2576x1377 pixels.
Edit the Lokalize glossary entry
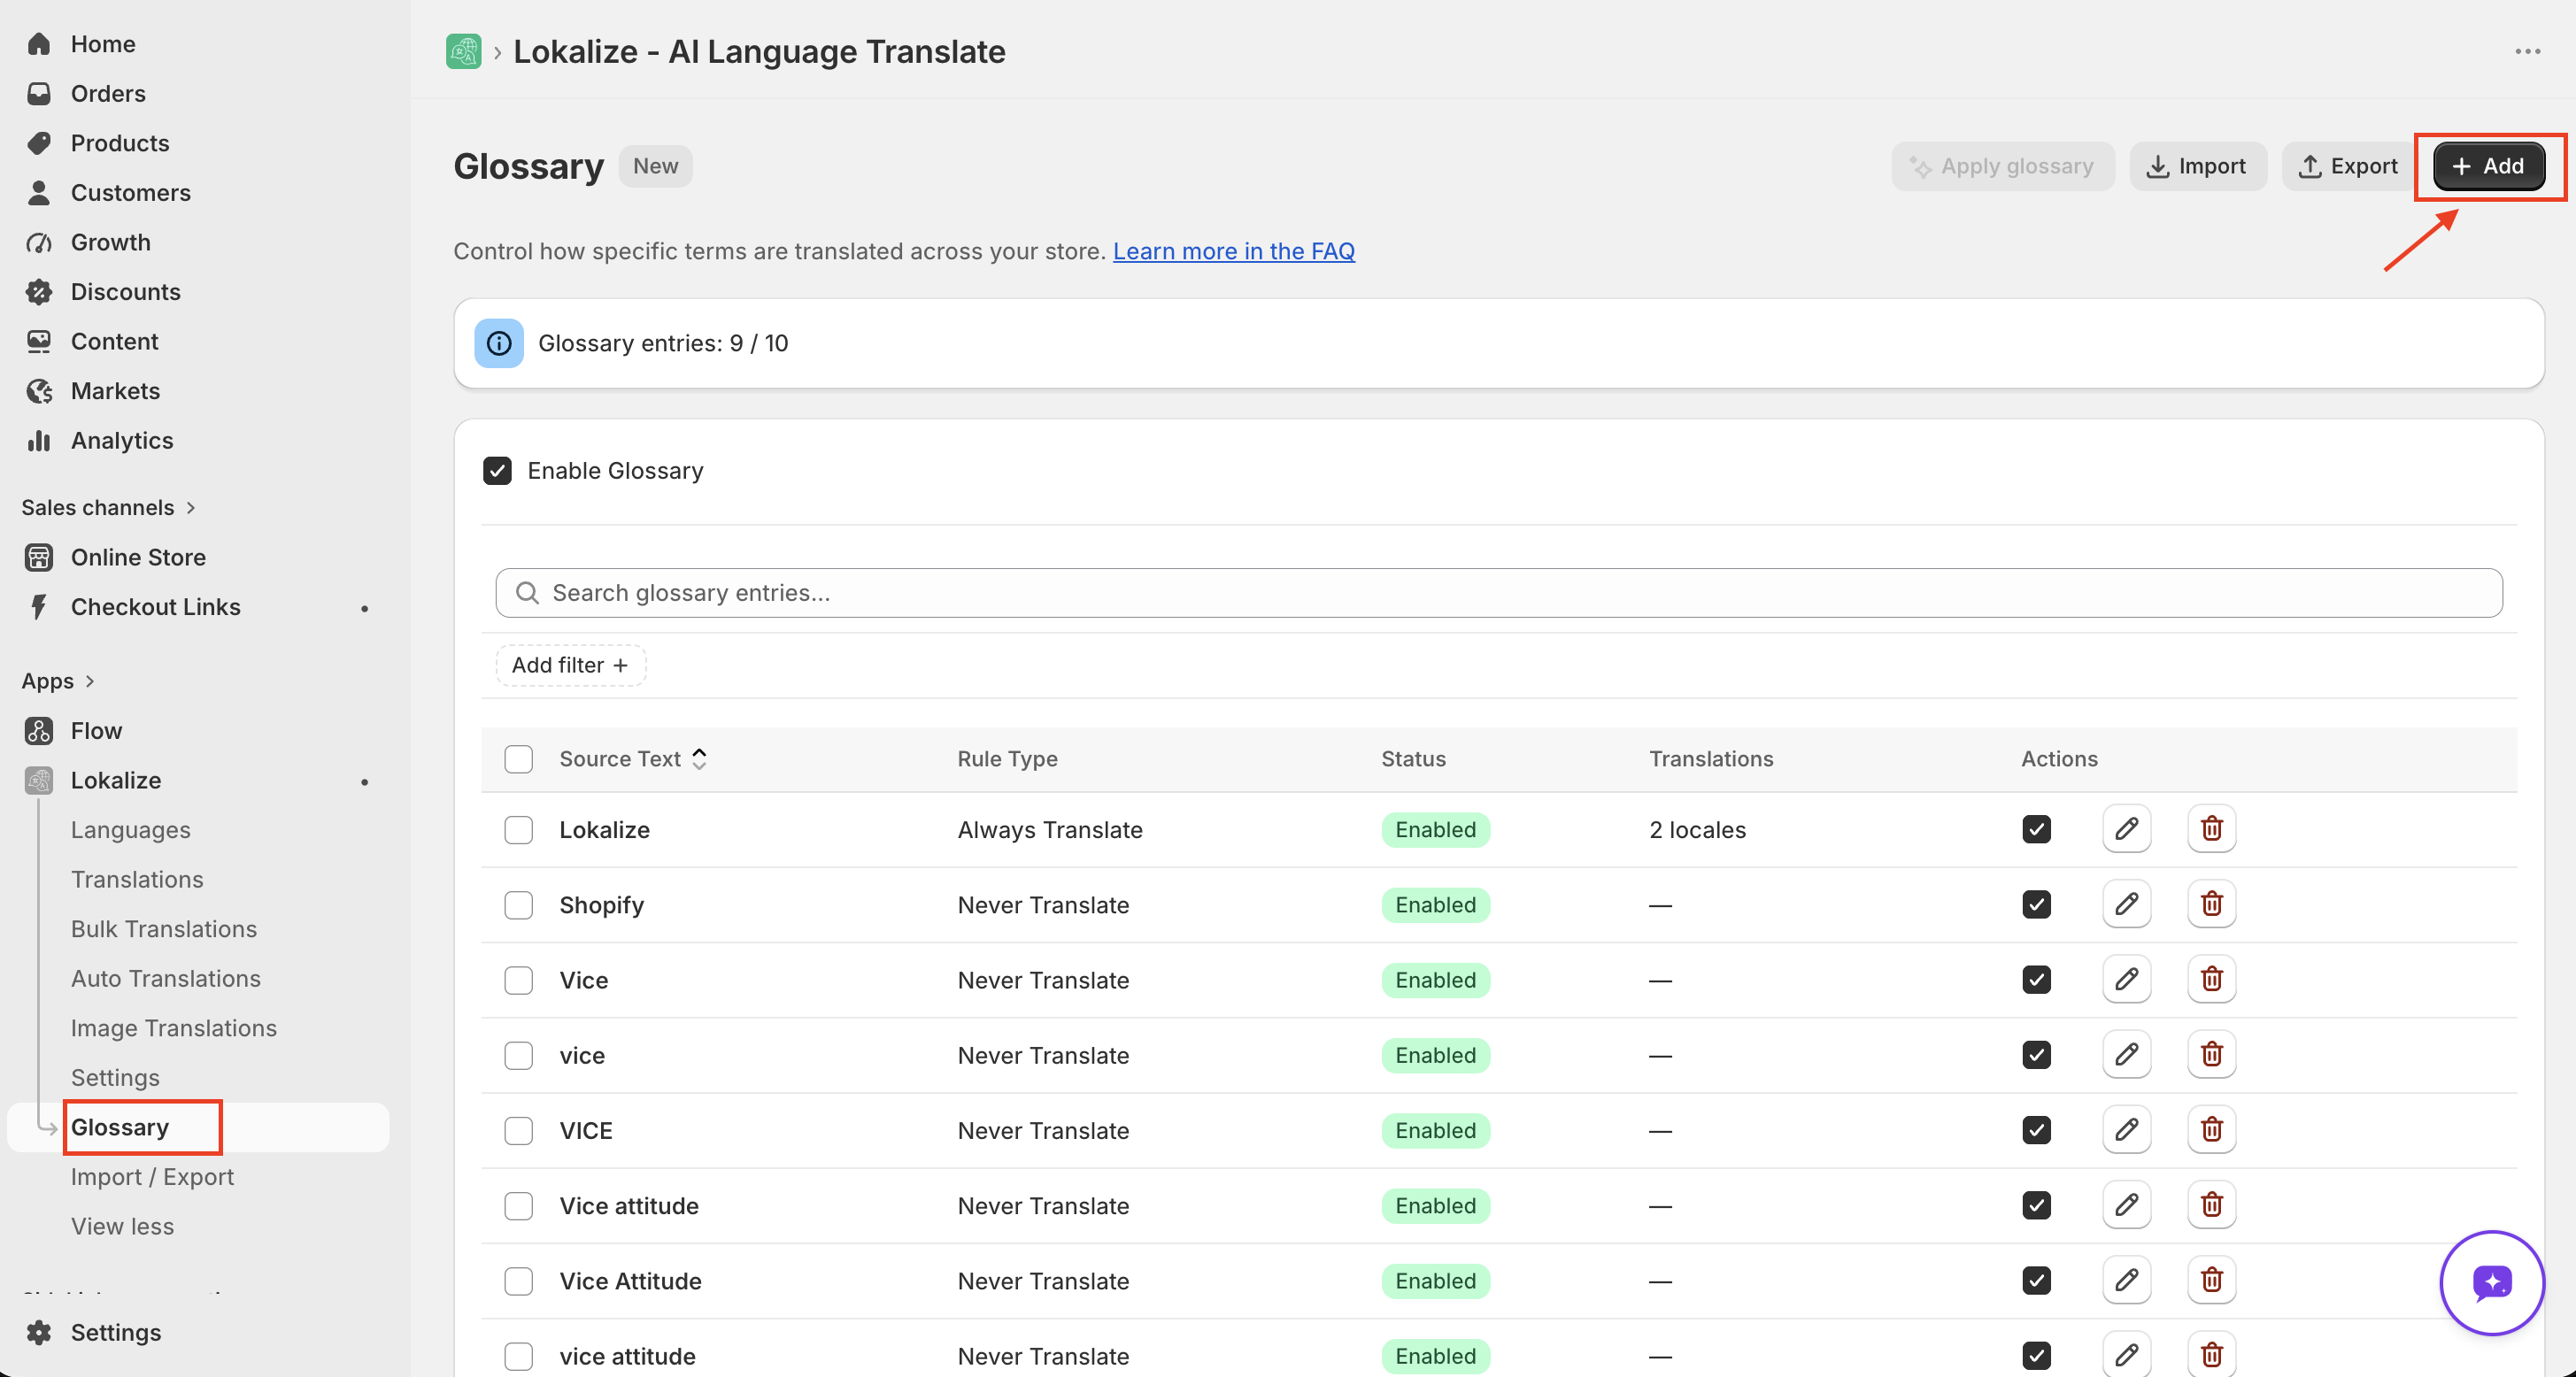coord(2126,829)
